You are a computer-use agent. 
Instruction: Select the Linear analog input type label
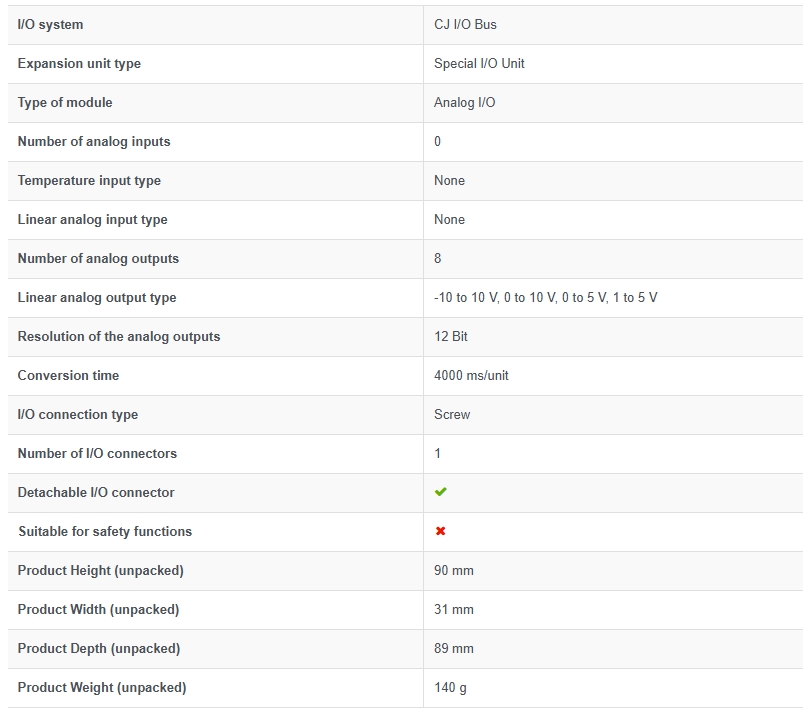click(x=93, y=219)
